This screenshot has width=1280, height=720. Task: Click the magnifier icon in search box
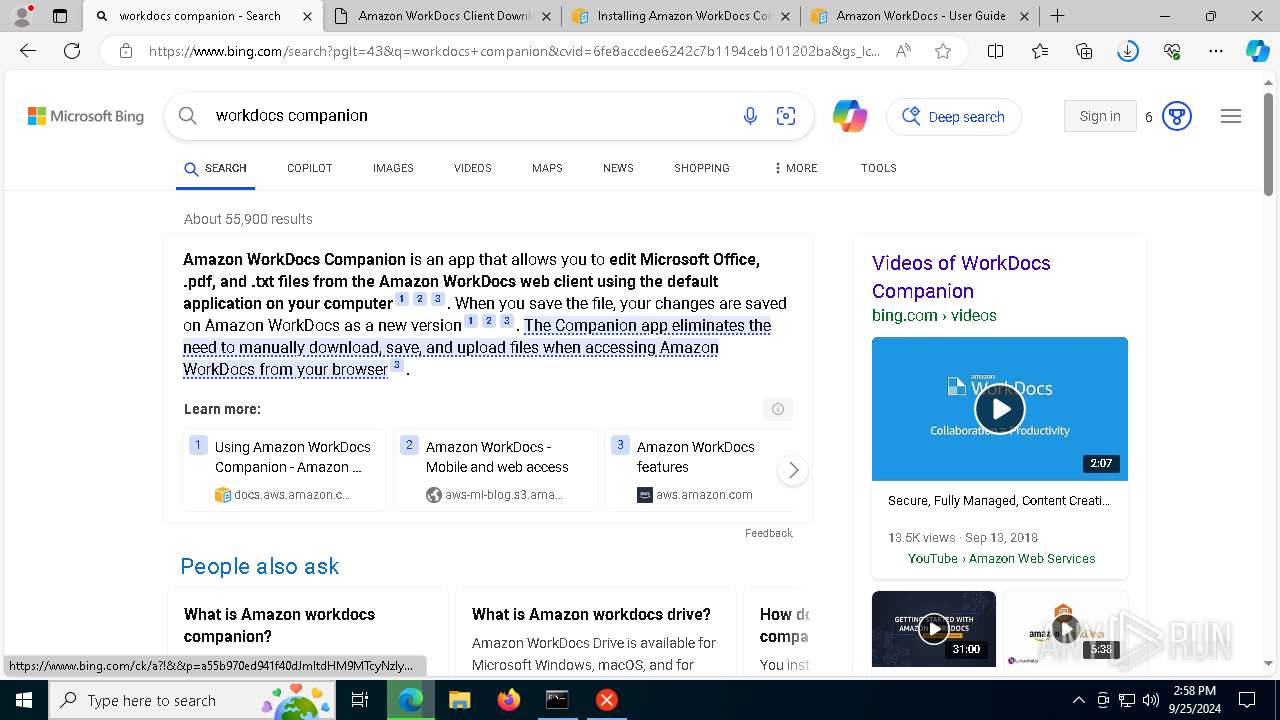coord(188,116)
